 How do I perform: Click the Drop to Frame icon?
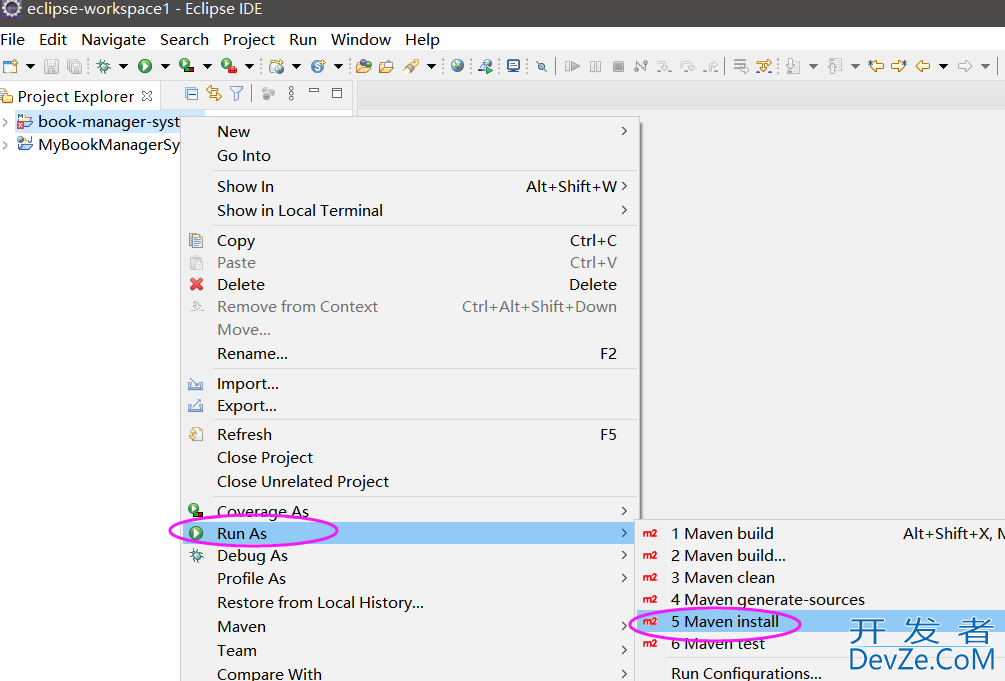click(741, 66)
